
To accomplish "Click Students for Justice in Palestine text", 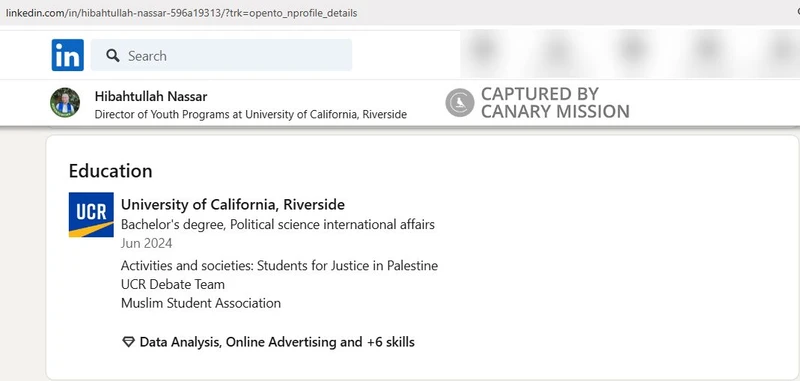I will (347, 266).
